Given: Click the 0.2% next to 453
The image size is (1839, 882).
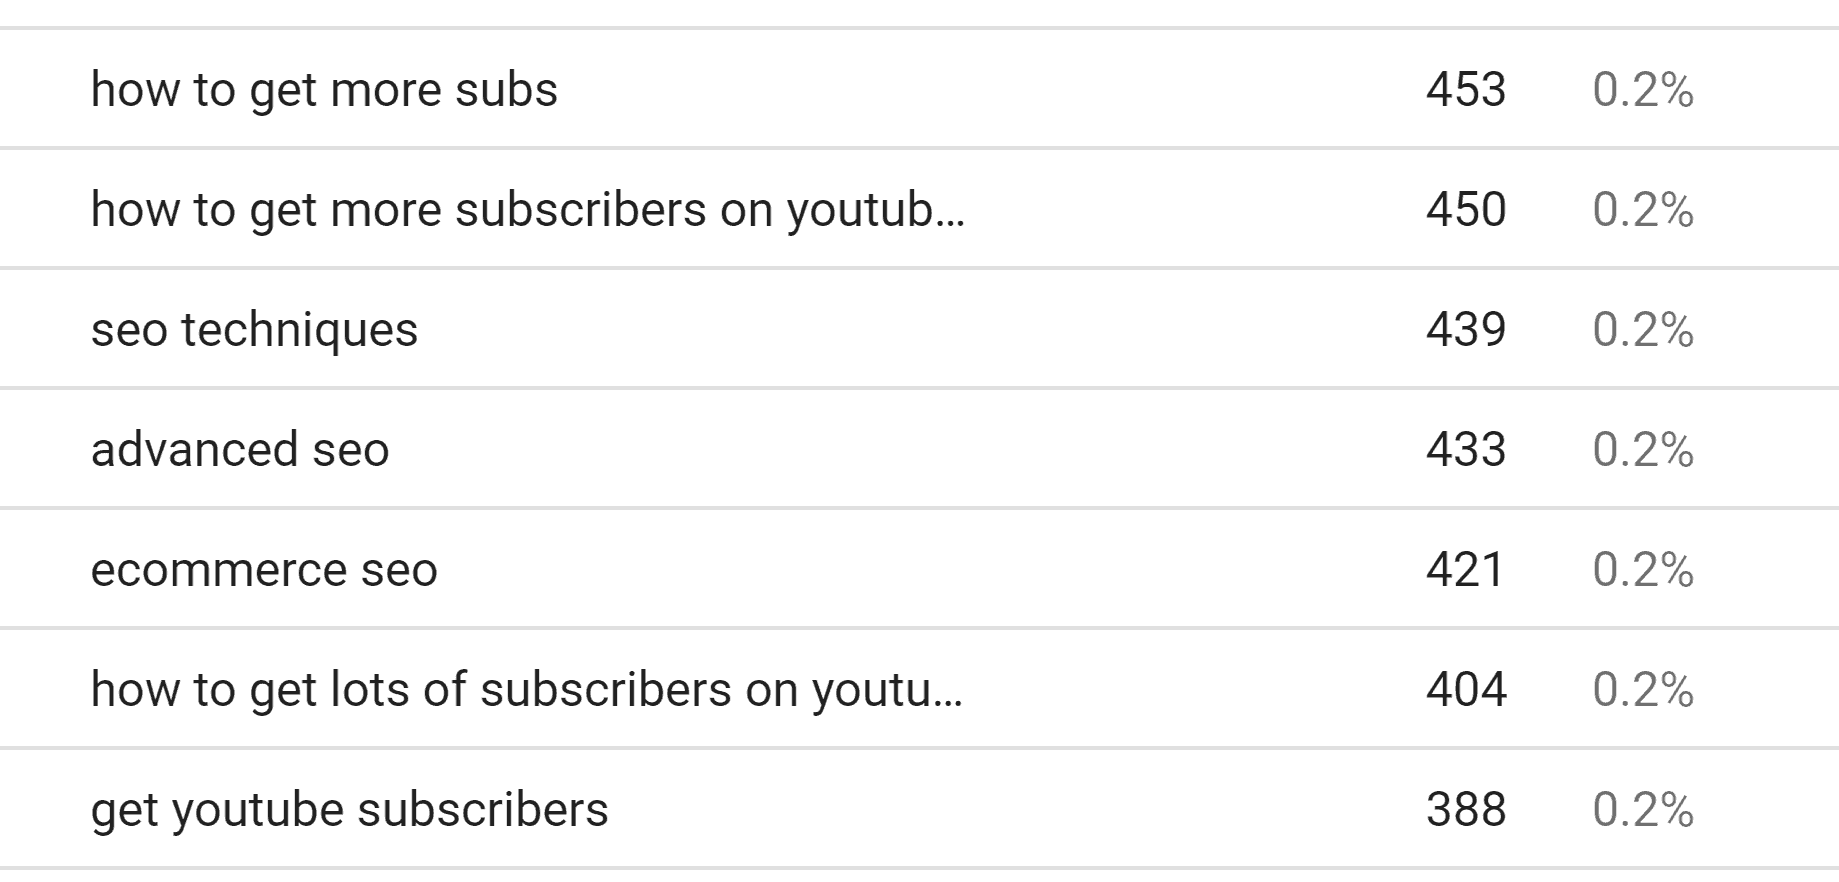Looking at the screenshot, I should (x=1643, y=90).
